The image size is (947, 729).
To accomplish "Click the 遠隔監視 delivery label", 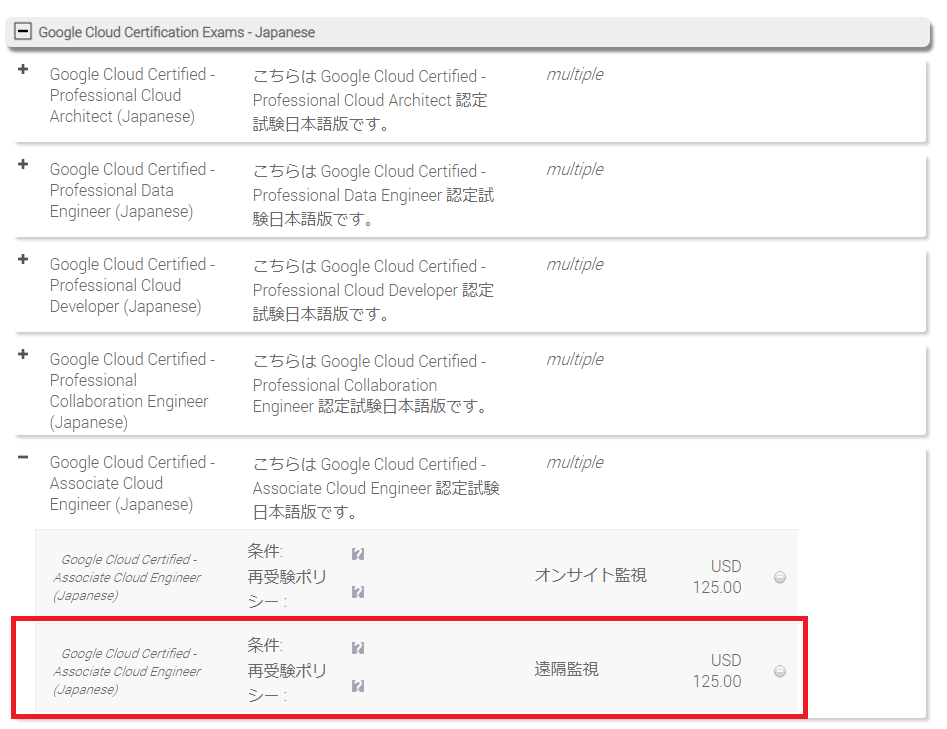I will click(567, 669).
